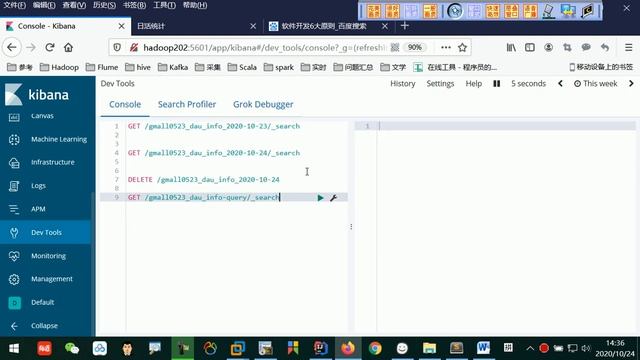Change the 5 seconds refresh interval
Viewport: 640px width, 360px height.
tap(528, 84)
